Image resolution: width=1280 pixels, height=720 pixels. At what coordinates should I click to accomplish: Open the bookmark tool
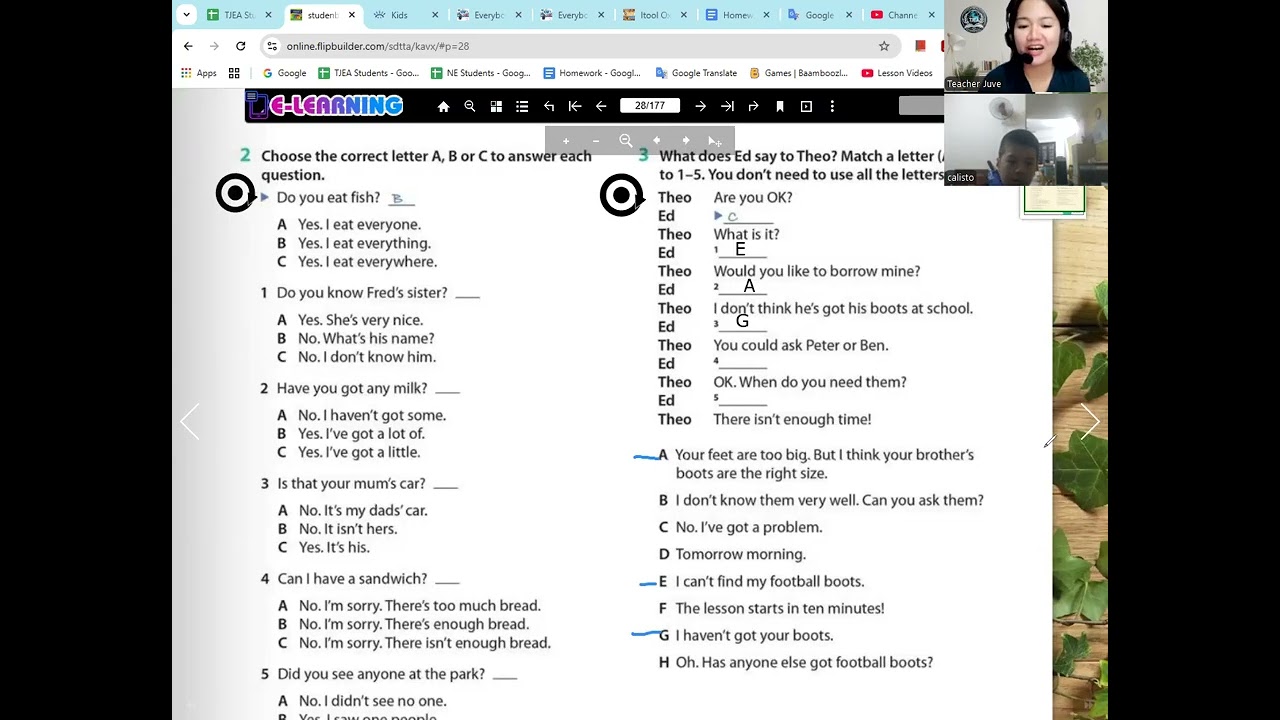pos(780,106)
